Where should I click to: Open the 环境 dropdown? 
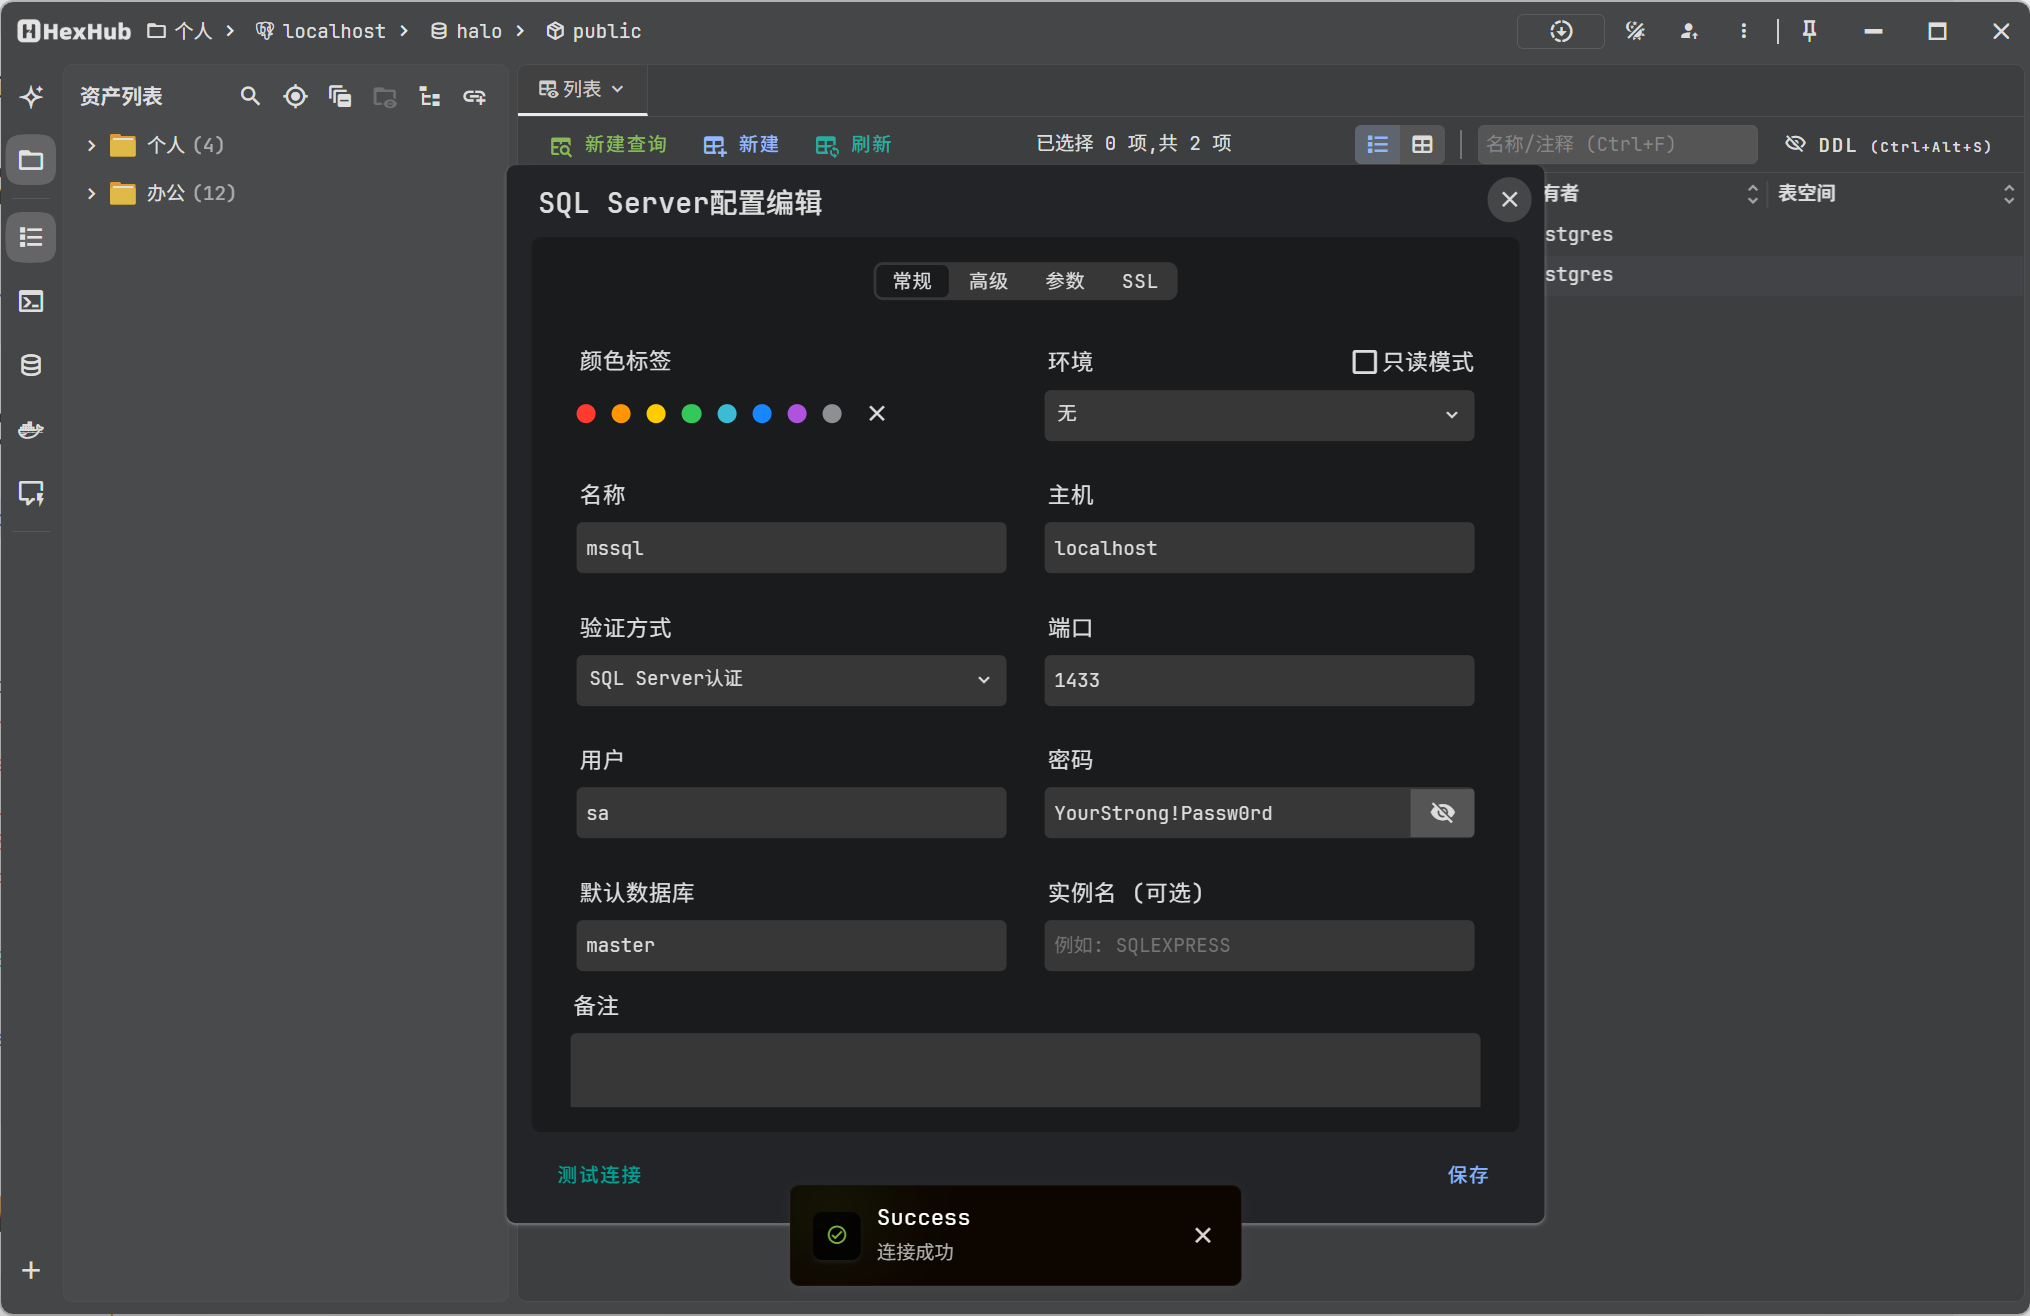coord(1259,414)
